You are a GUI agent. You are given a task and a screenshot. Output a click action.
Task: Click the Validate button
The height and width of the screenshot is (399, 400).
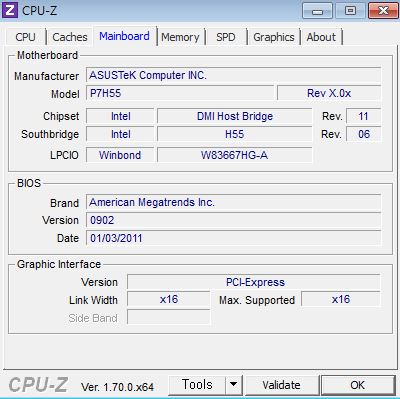coord(281,385)
